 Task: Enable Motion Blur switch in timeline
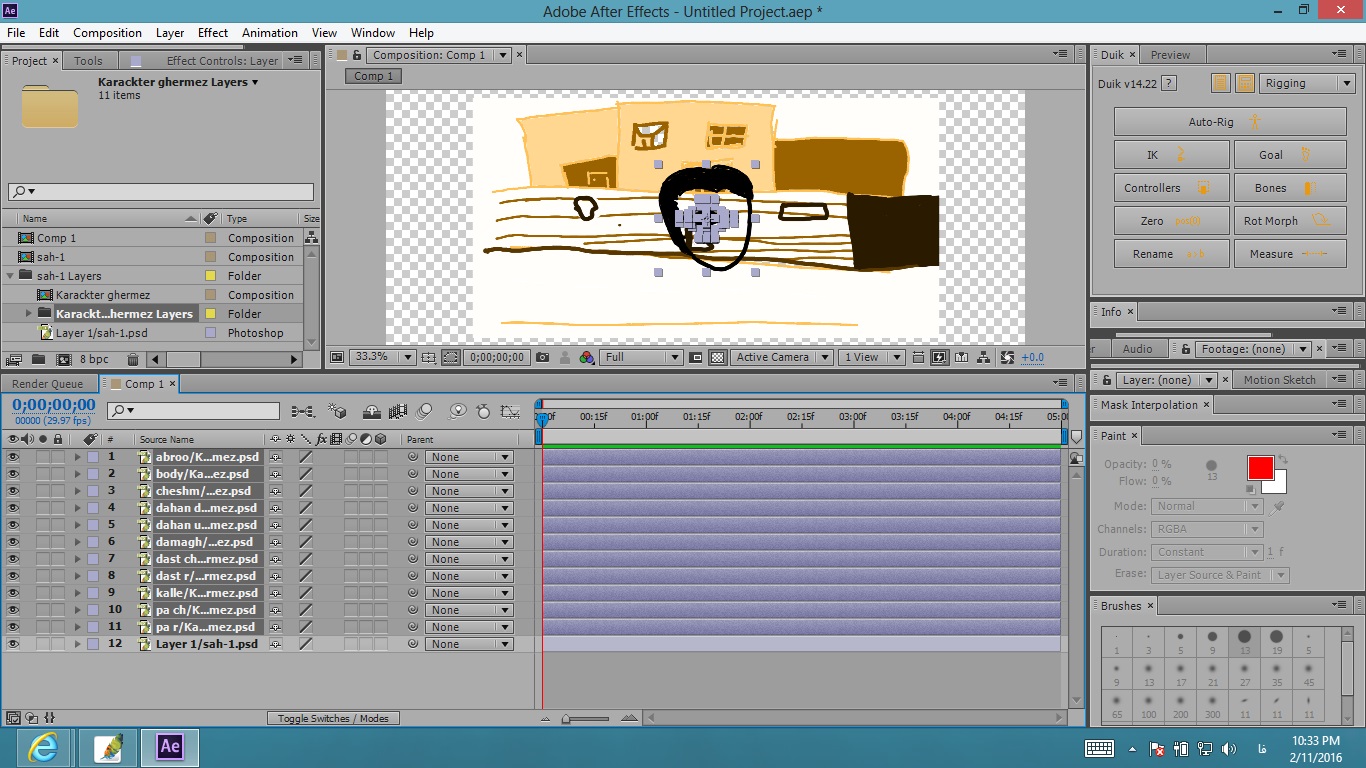424,411
